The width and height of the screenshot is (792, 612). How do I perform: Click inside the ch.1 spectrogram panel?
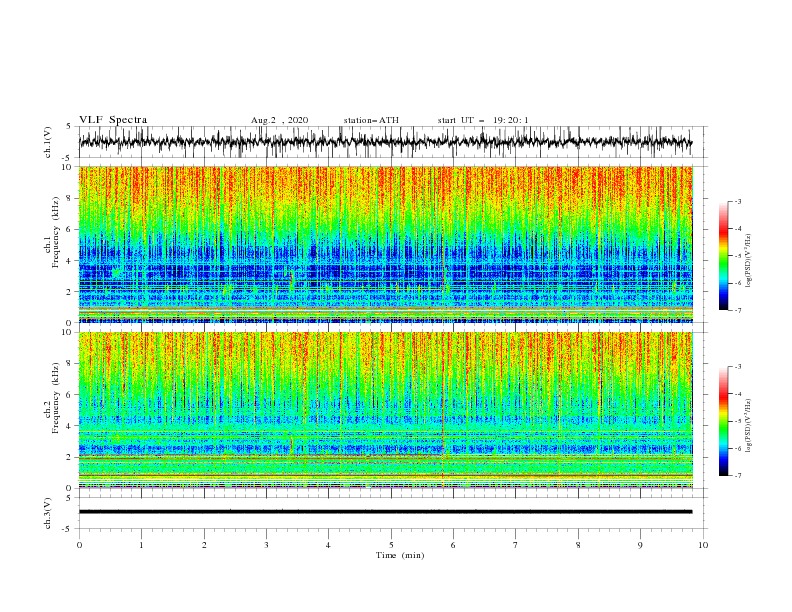pyautogui.click(x=386, y=244)
